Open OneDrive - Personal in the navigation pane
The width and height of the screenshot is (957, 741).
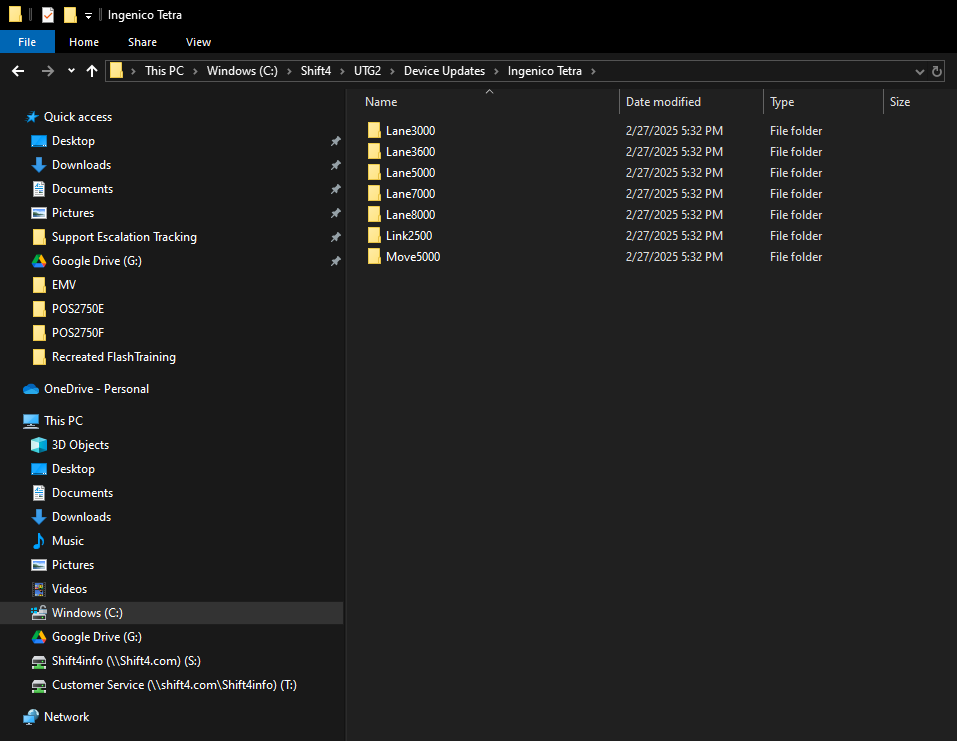pyautogui.click(x=96, y=389)
